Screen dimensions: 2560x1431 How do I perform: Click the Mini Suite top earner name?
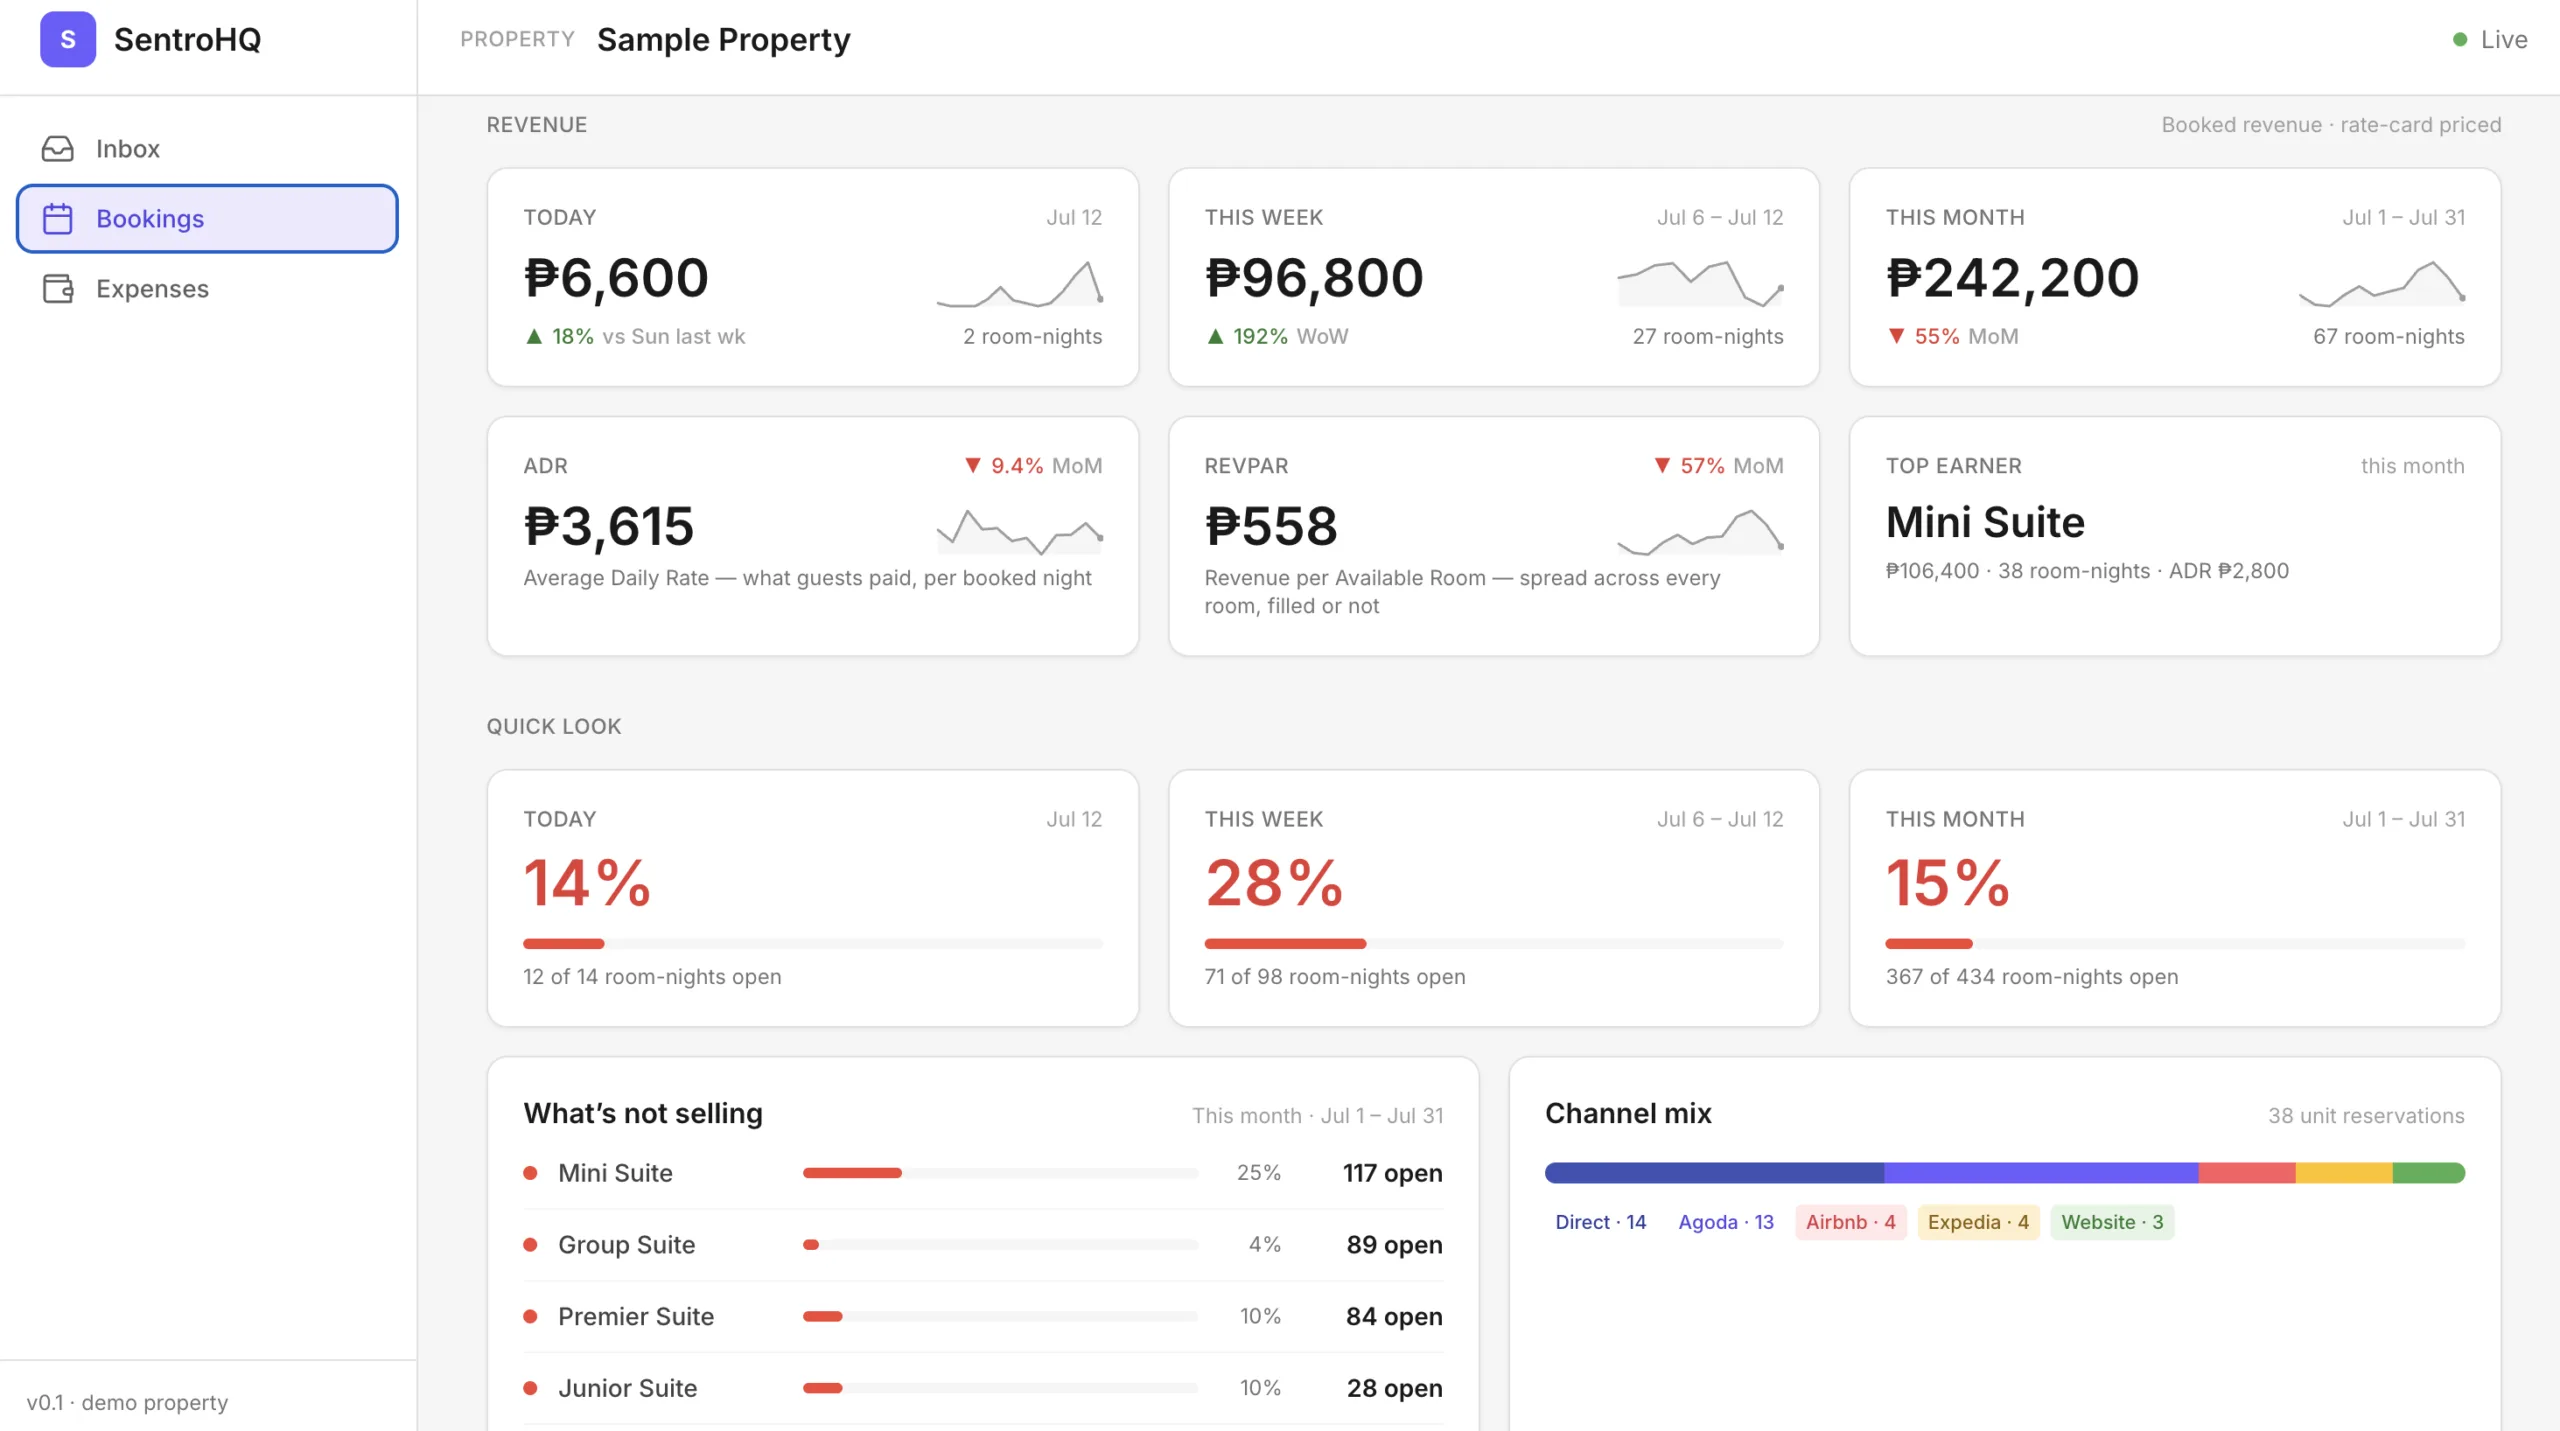1985,522
